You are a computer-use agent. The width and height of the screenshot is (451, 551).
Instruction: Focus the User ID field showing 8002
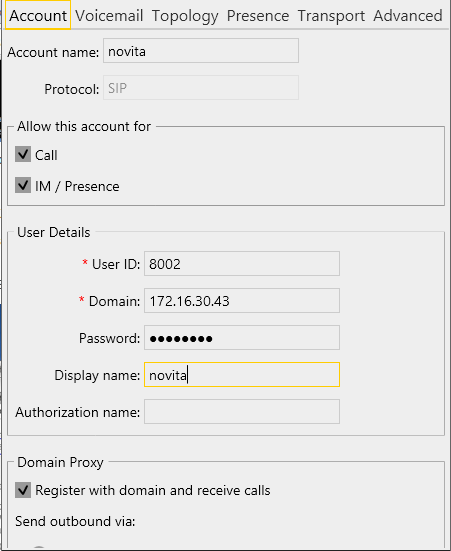[242, 264]
